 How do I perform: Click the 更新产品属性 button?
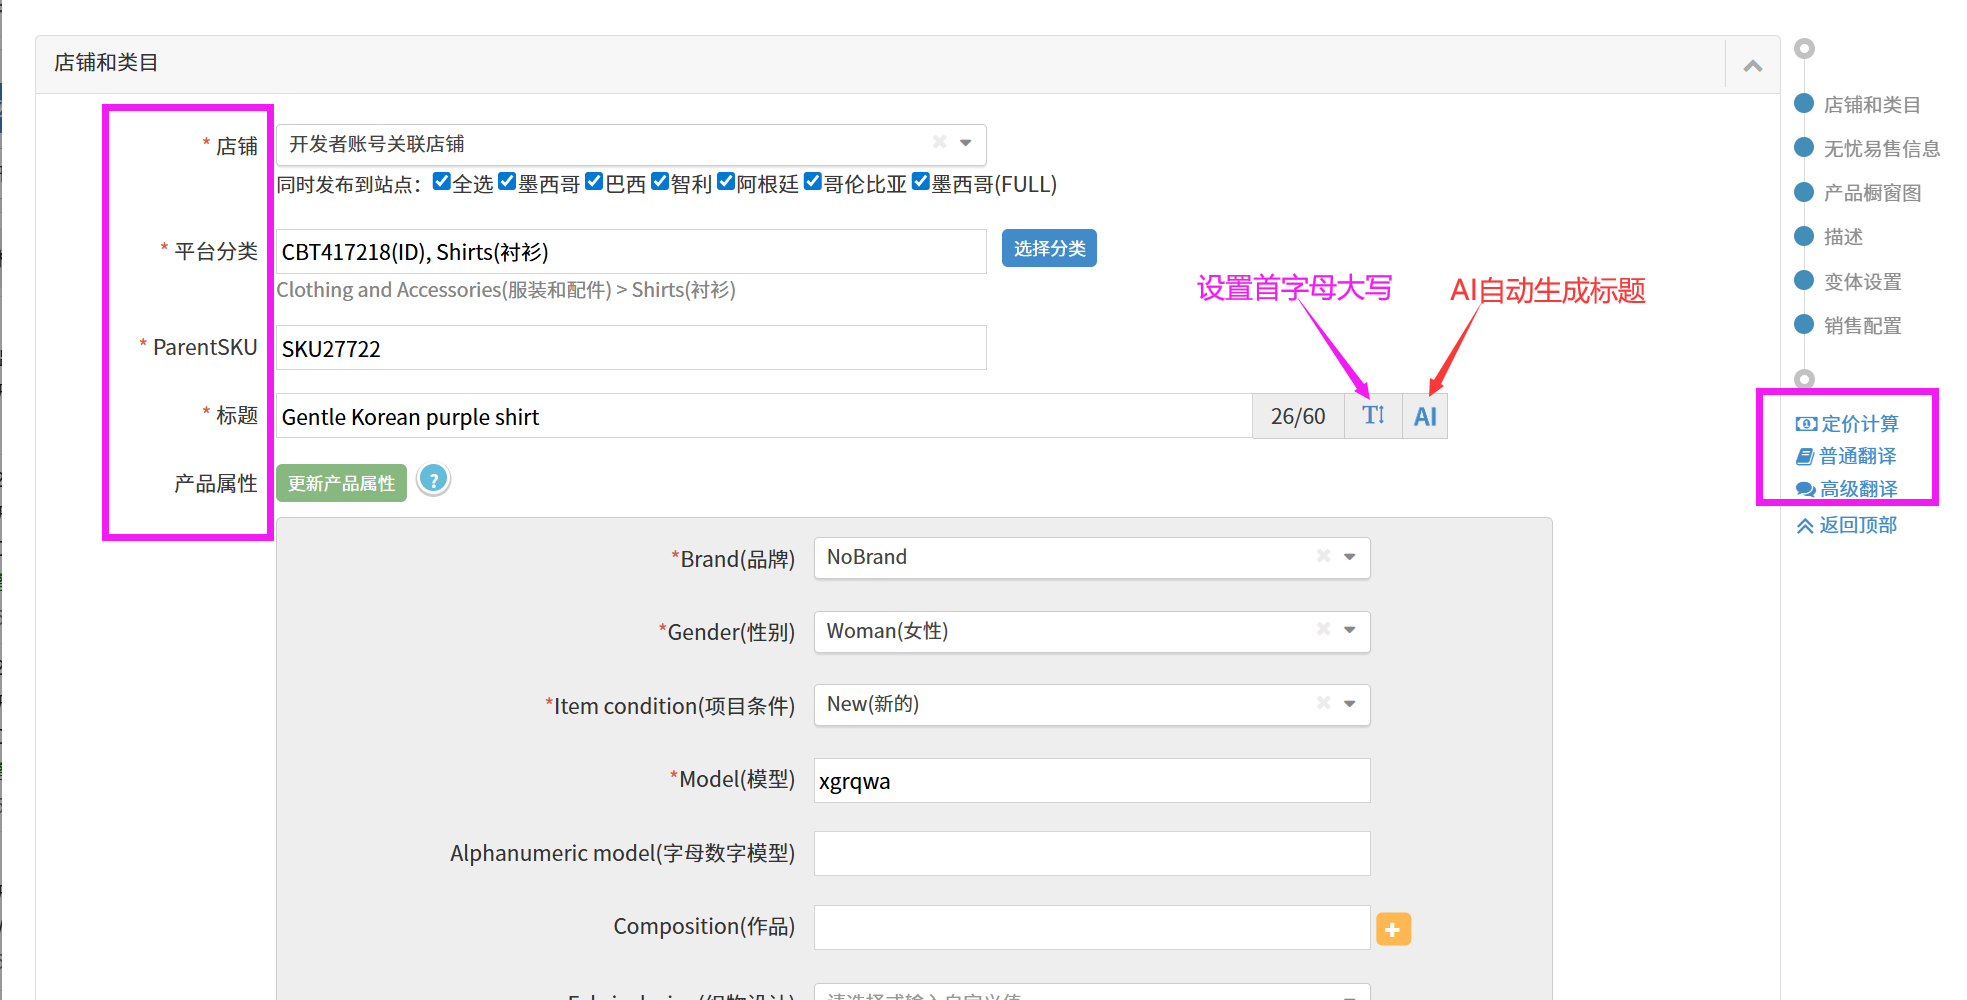[x=341, y=483]
